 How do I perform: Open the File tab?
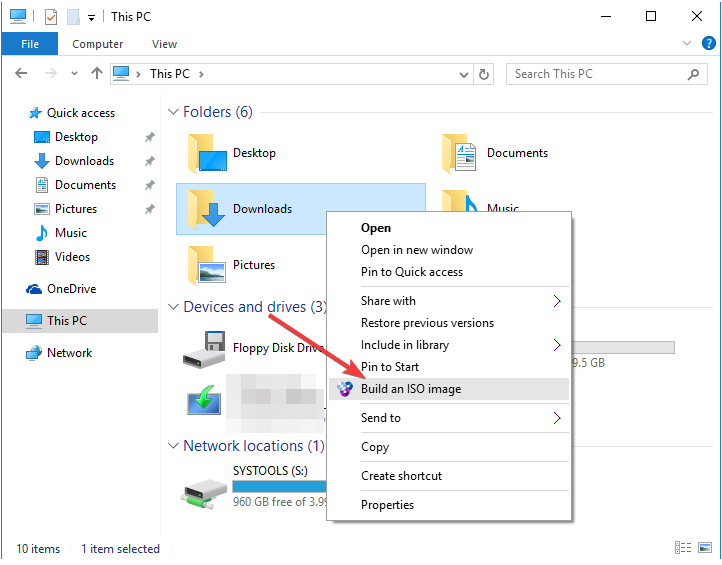[x=30, y=44]
